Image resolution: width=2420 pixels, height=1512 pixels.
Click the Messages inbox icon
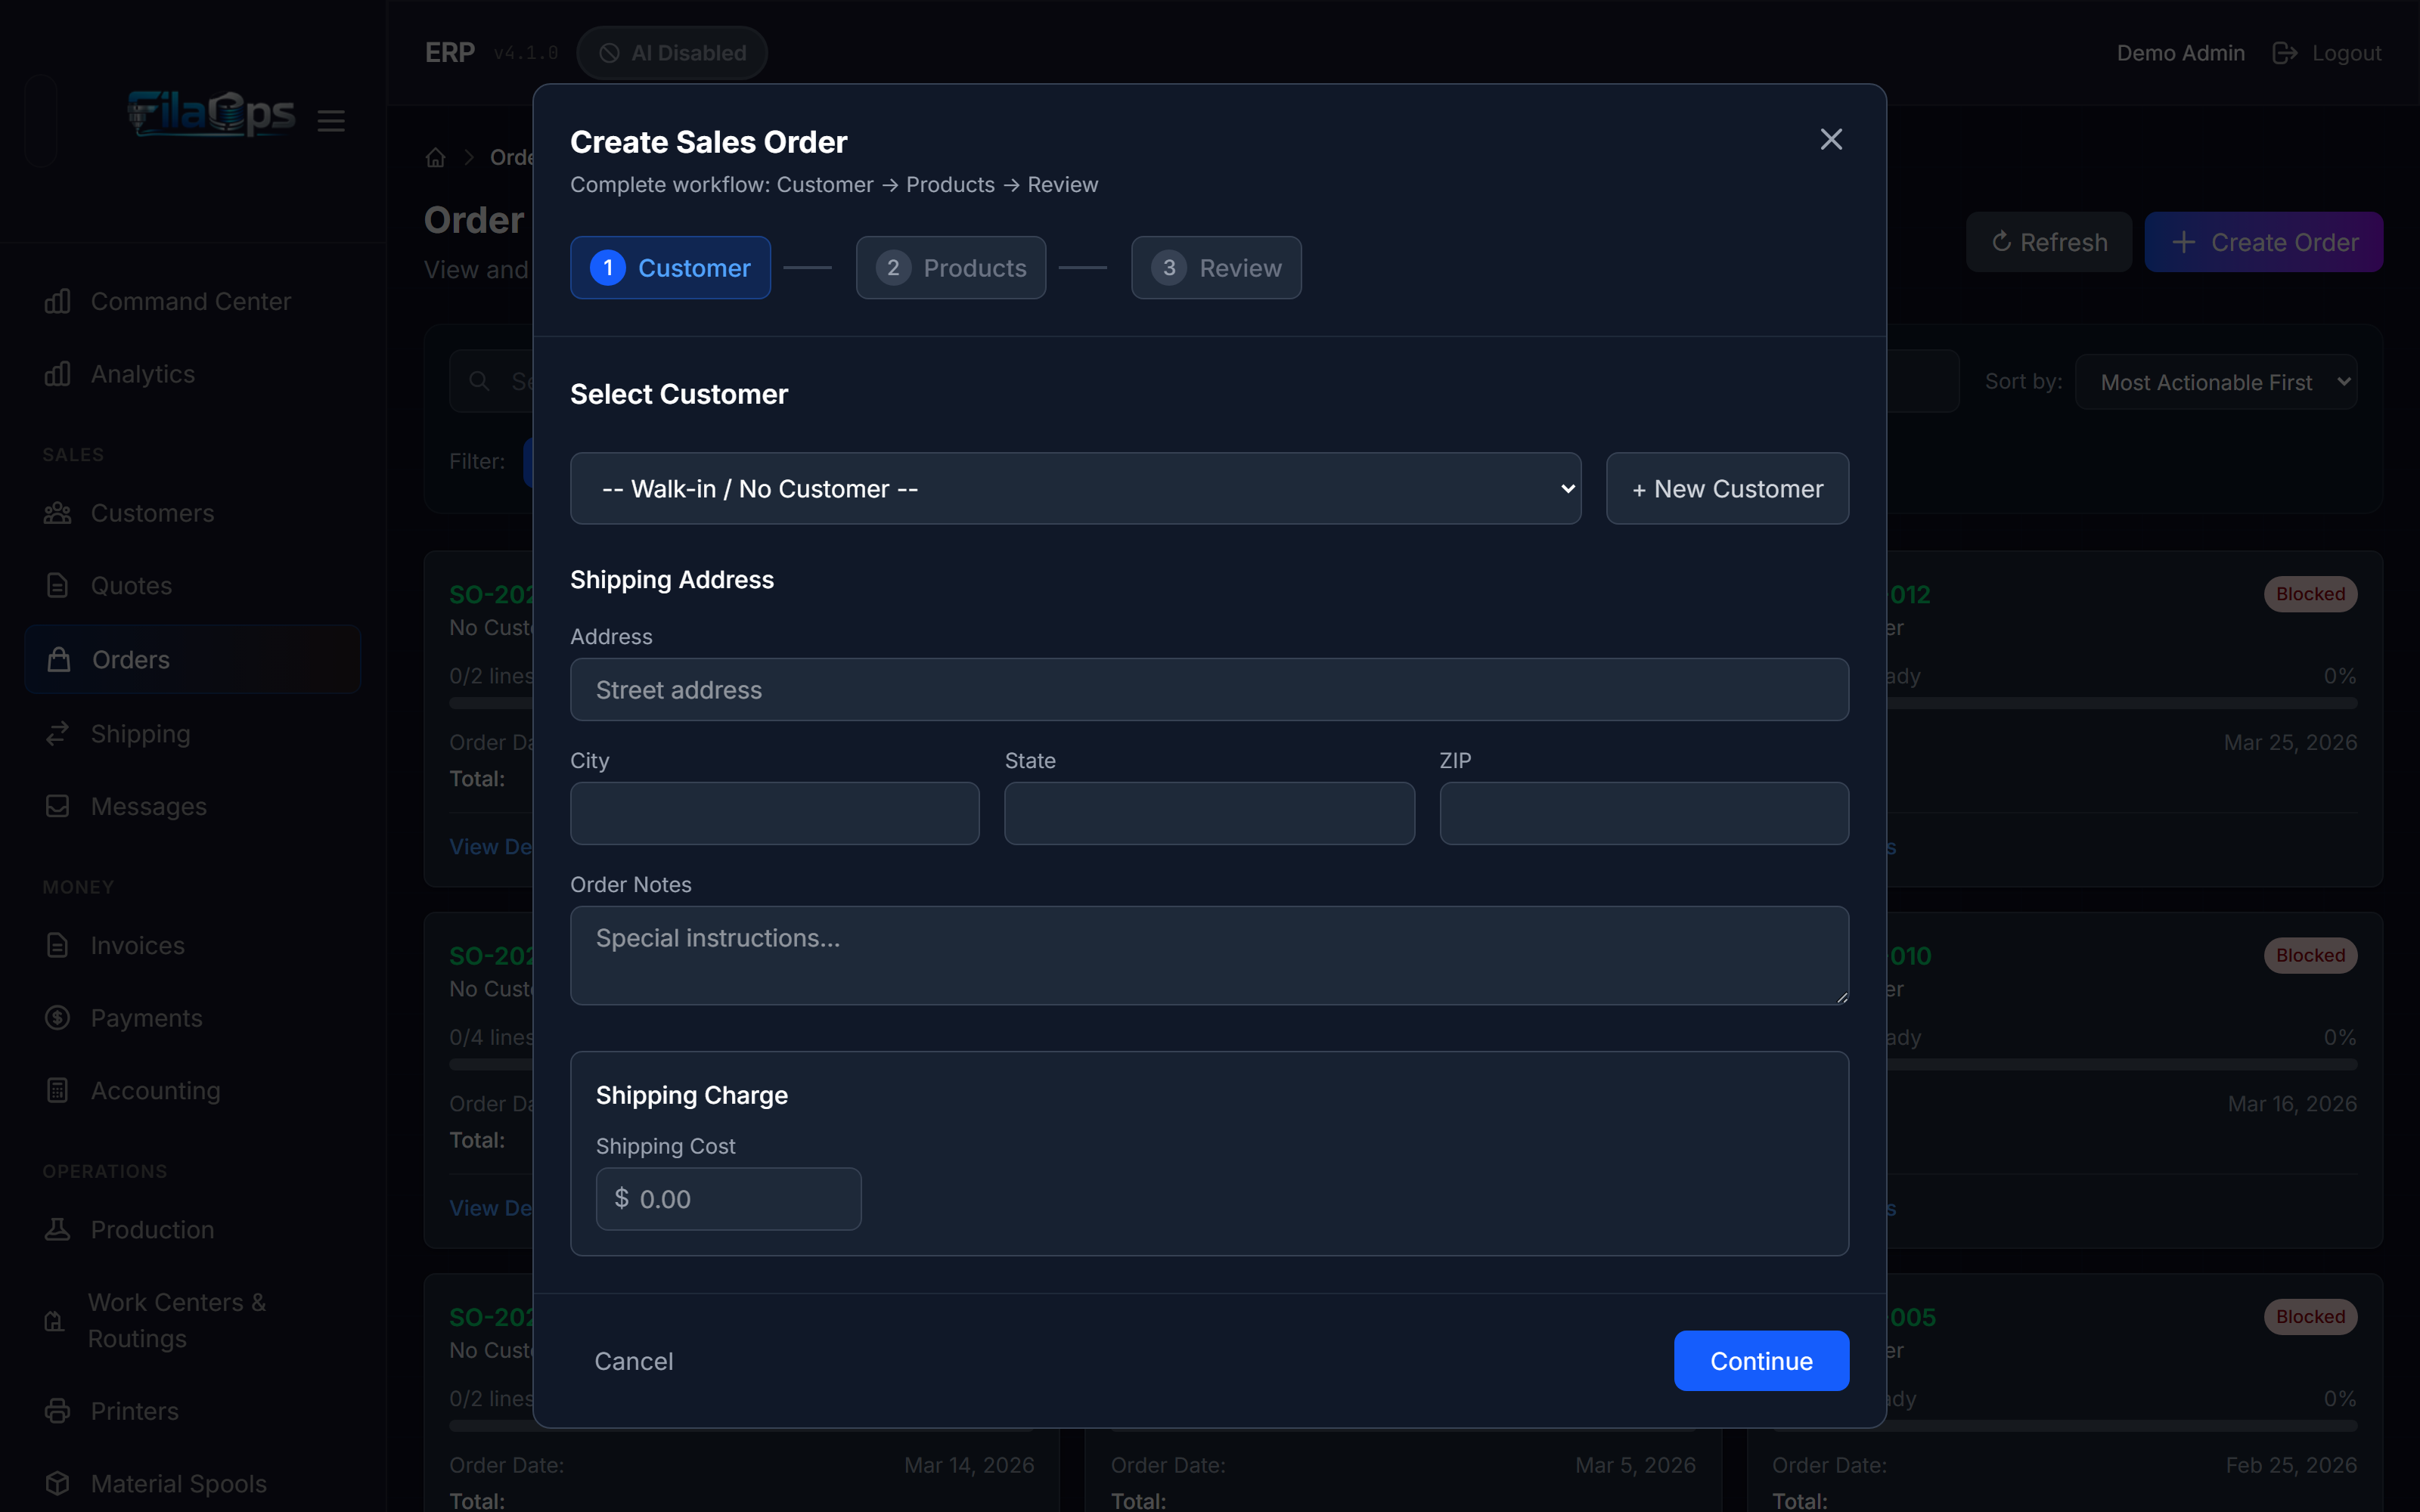pyautogui.click(x=58, y=806)
